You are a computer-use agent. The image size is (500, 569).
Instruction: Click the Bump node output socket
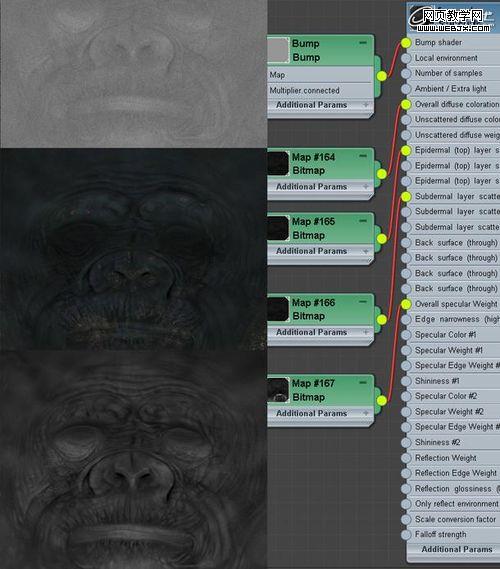[x=381, y=76]
